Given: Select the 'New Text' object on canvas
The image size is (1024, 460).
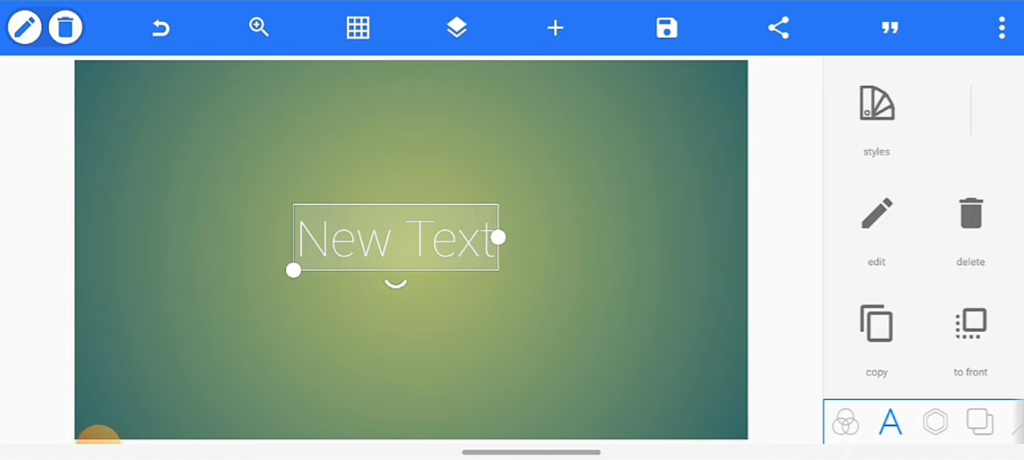Looking at the screenshot, I should tap(395, 238).
